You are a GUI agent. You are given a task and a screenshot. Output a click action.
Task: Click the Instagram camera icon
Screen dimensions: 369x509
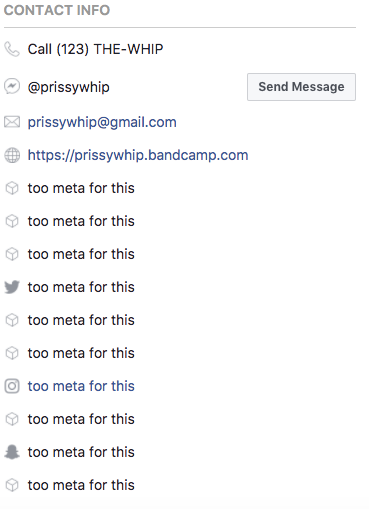coord(12,386)
